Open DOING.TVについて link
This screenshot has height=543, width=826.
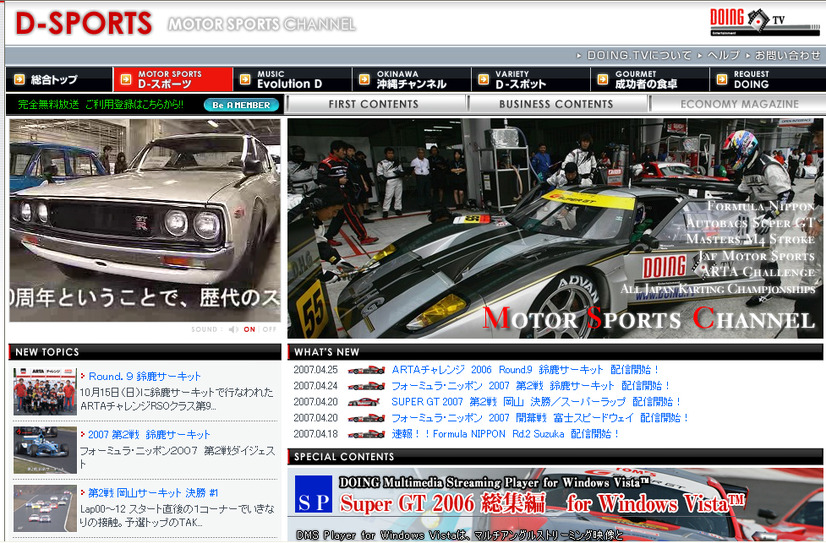tap(639, 55)
